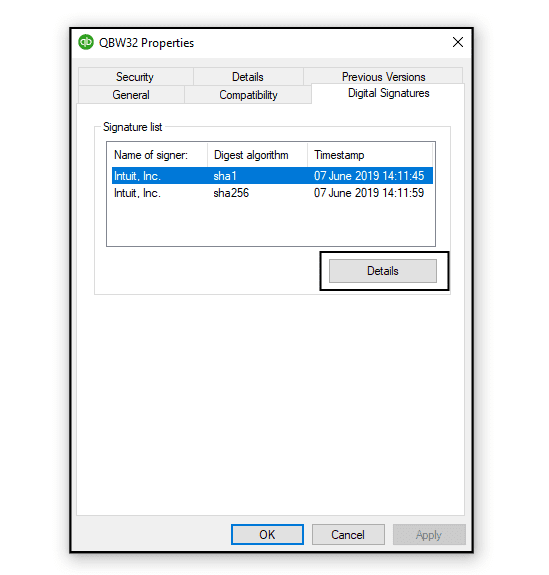Click the Timestamp column header
This screenshot has width=549, height=575.
370,155
